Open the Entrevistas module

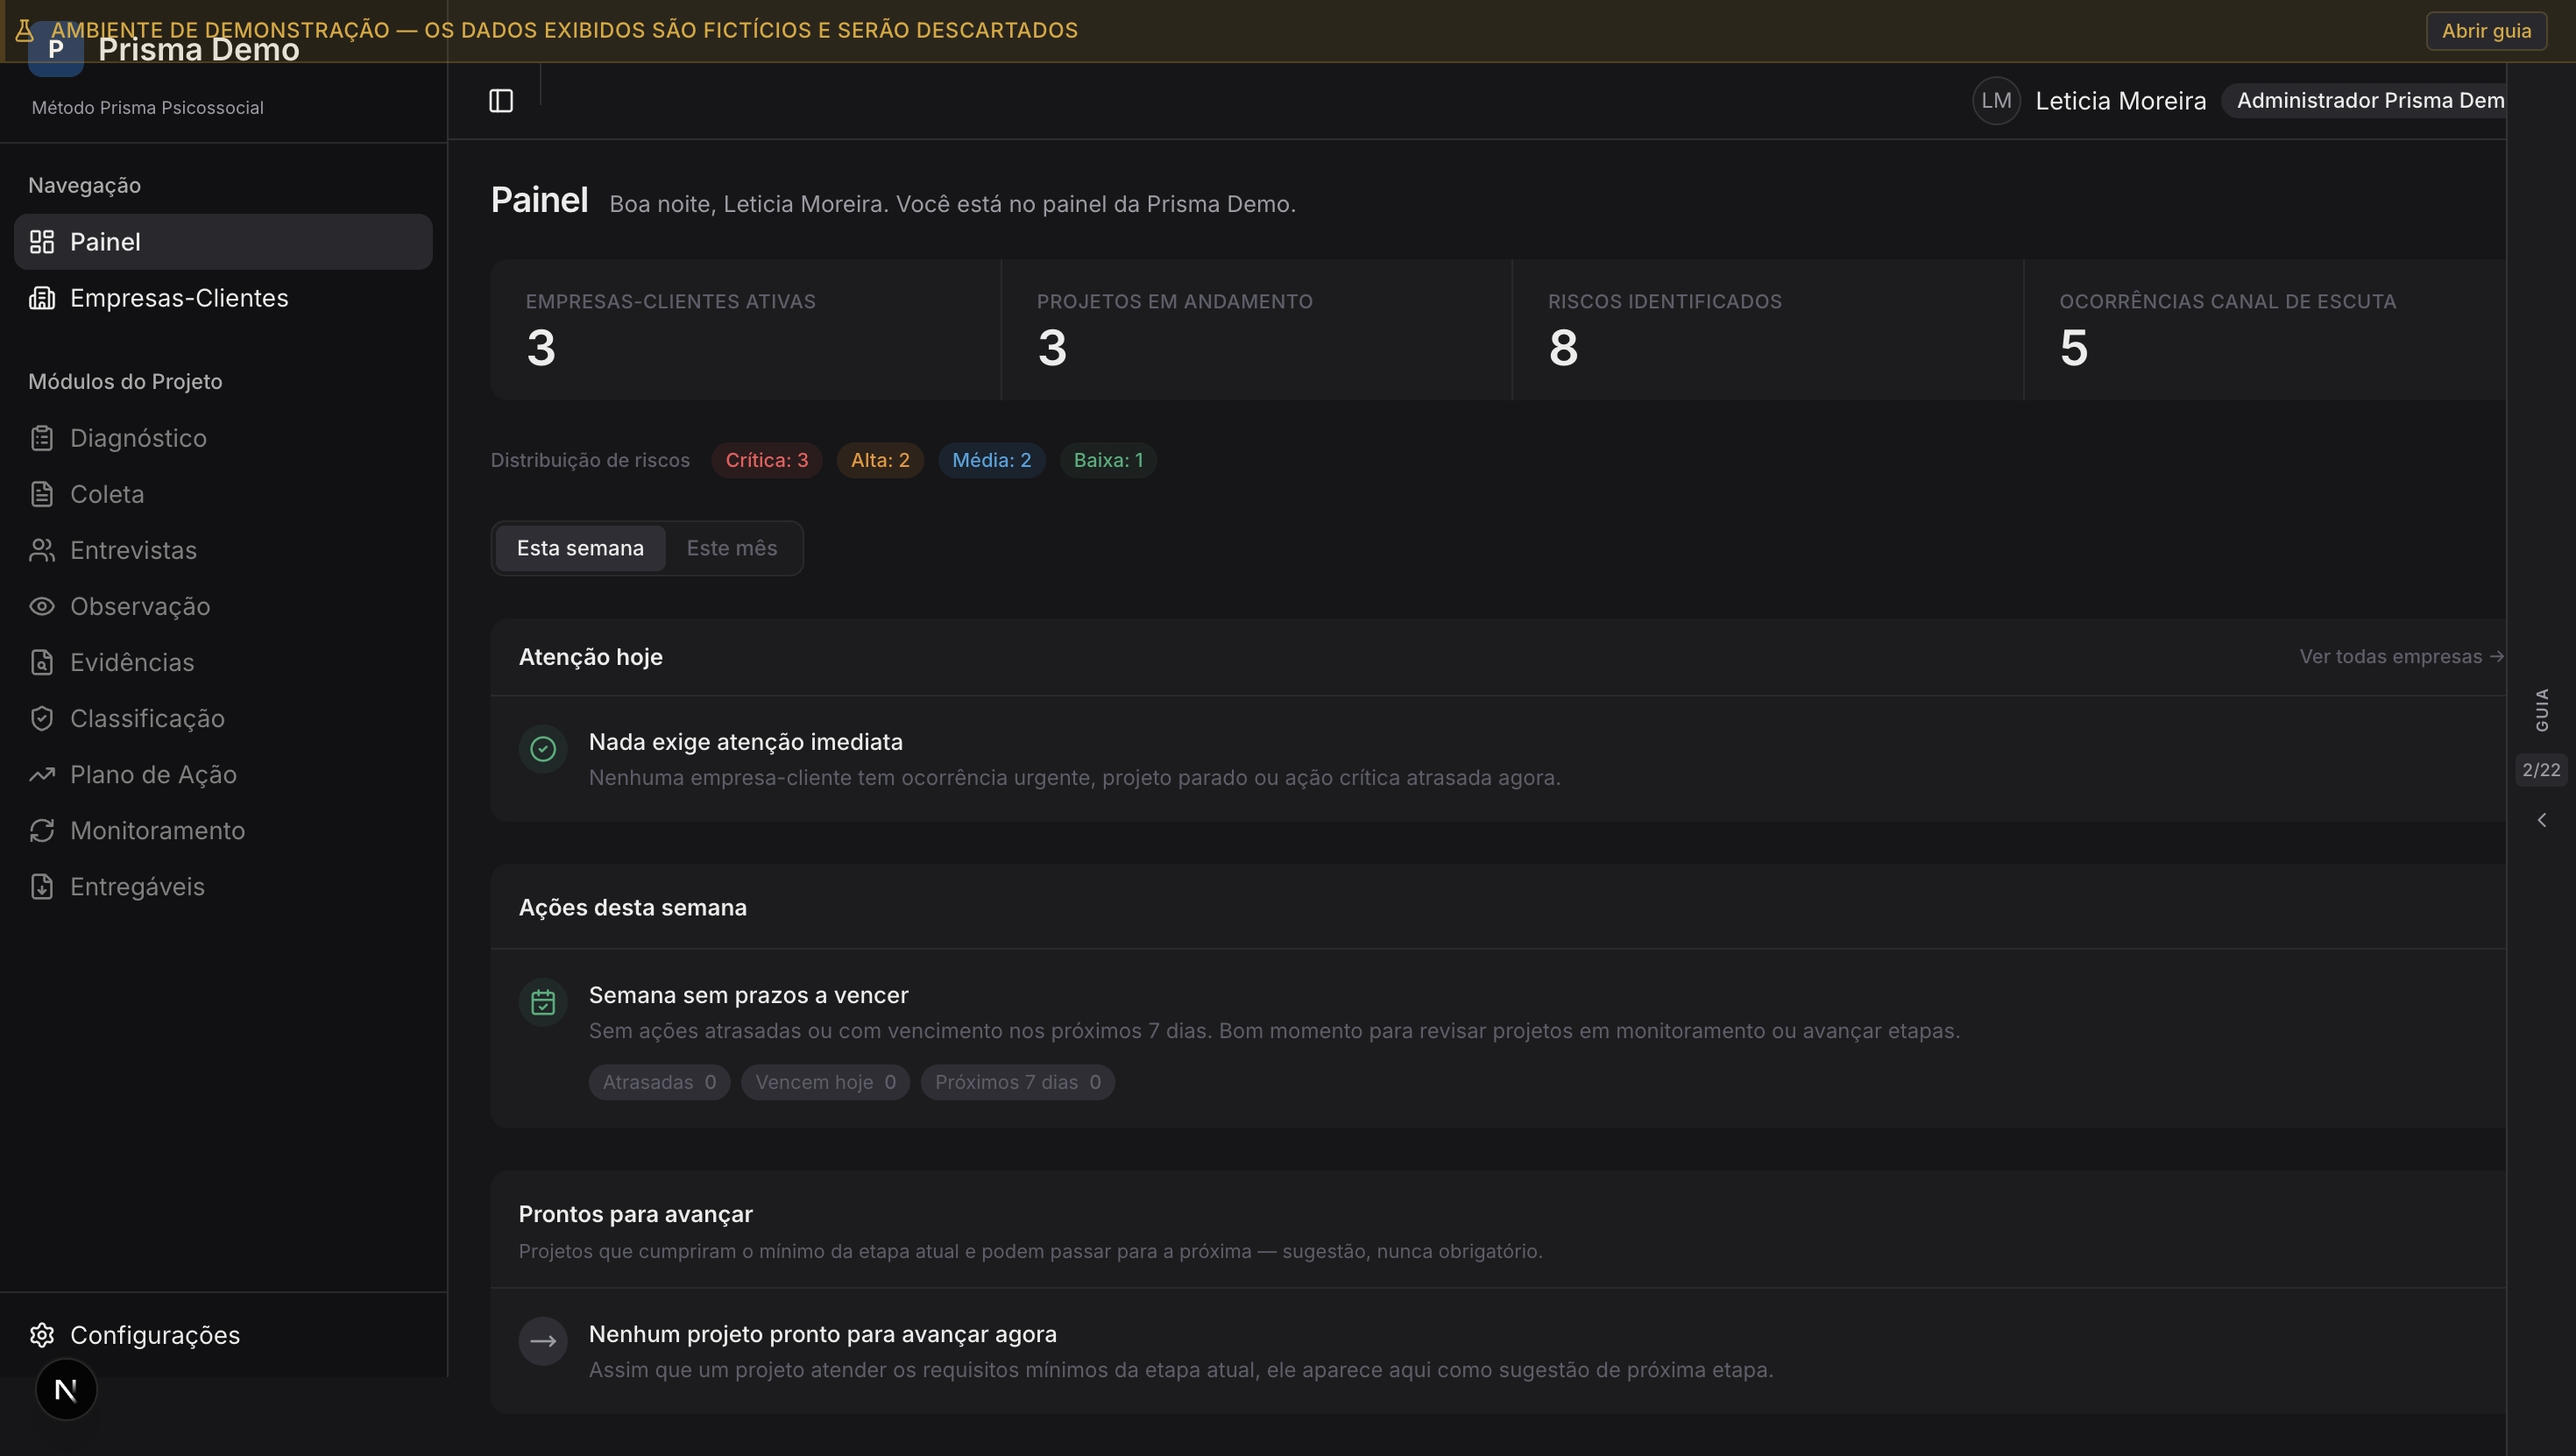coord(133,550)
